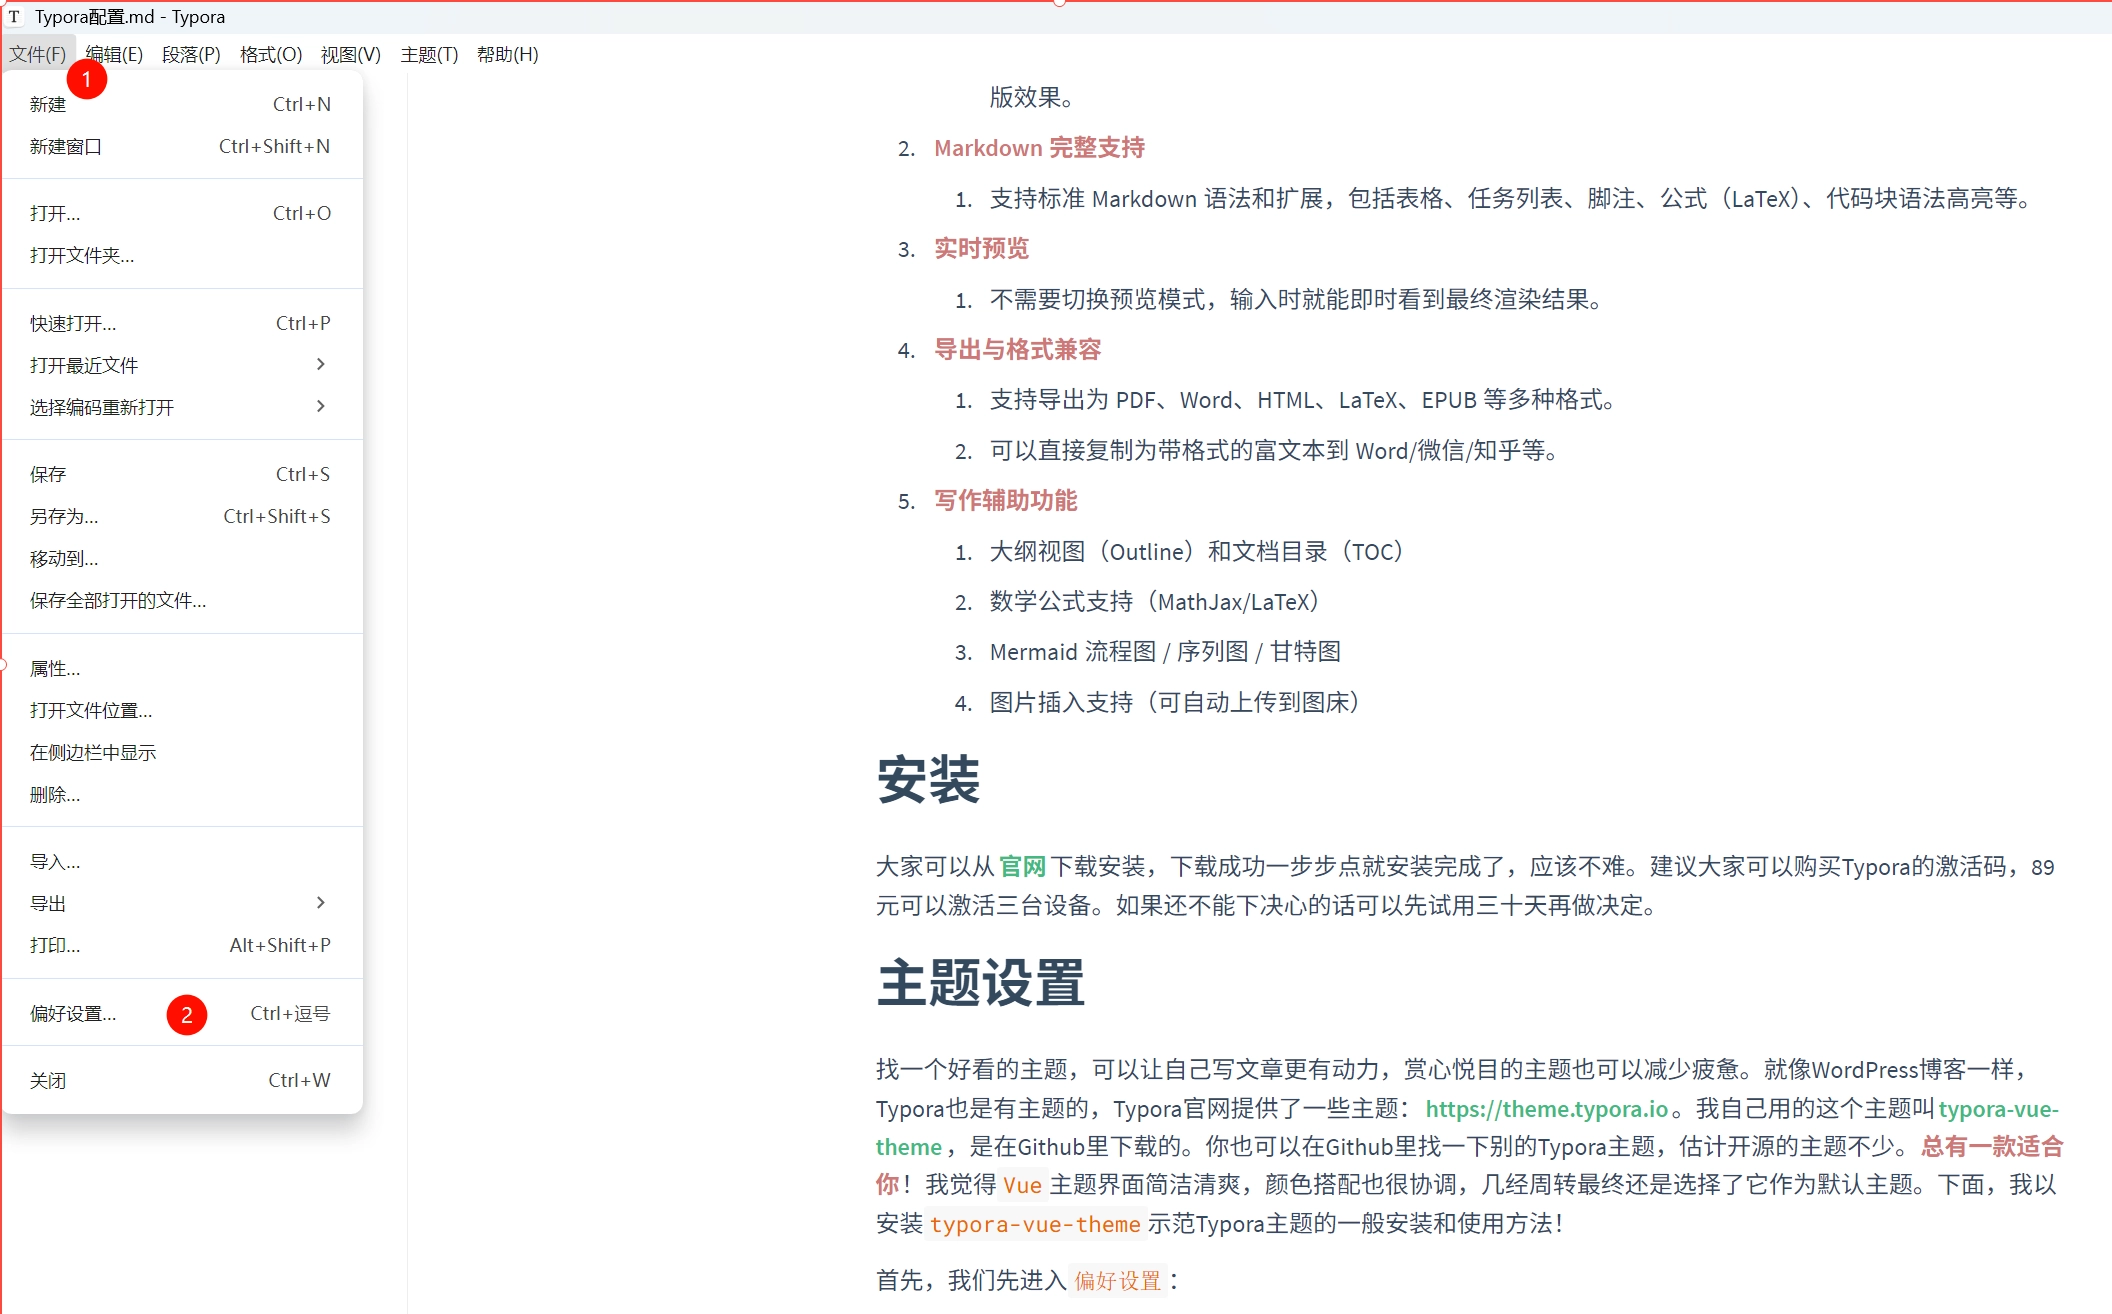This screenshot has height=1314, width=2112.
Task: Open the https://theme.typora.io link
Action: point(1547,1108)
